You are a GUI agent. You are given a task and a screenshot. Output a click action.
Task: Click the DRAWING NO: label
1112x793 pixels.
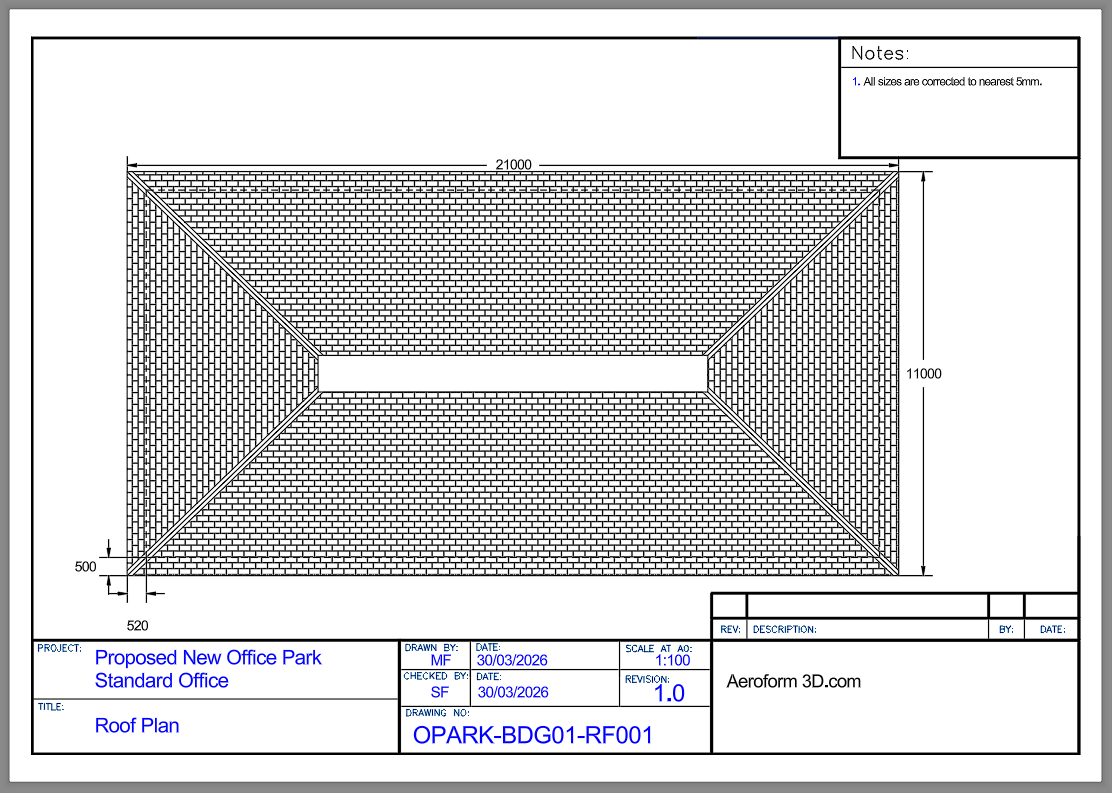[x=437, y=713]
